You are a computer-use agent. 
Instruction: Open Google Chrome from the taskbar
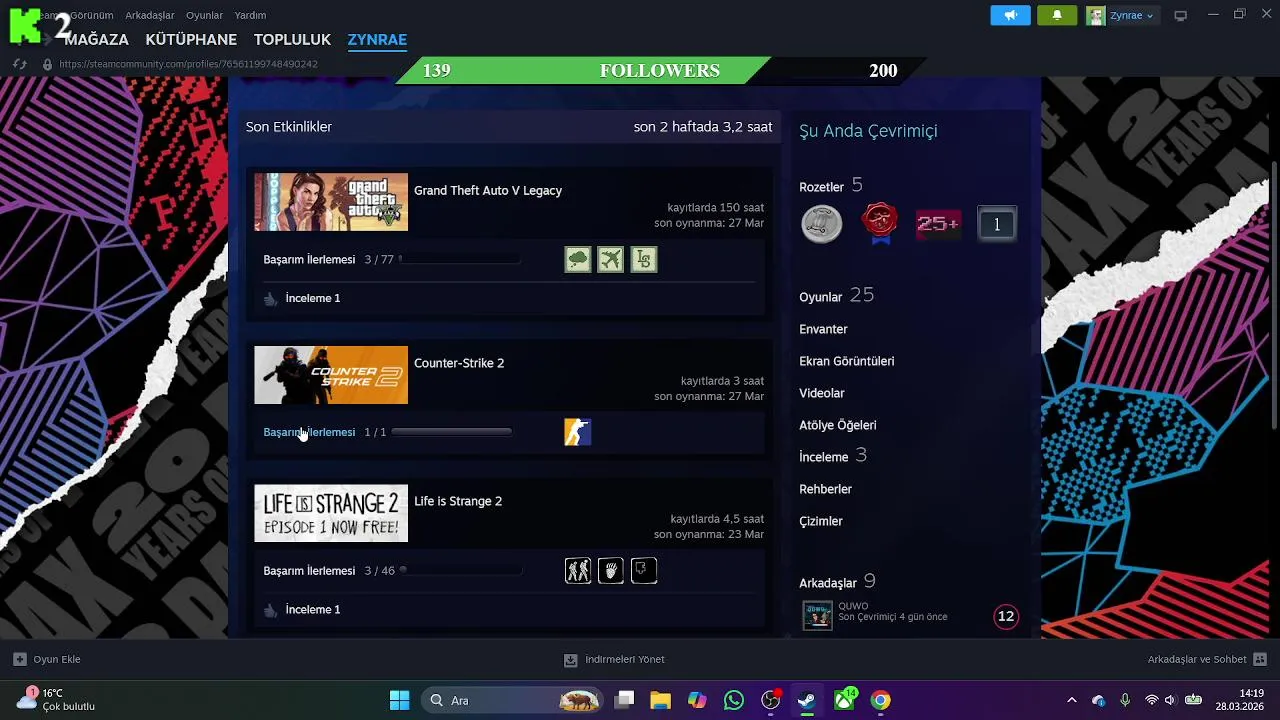[880, 700]
